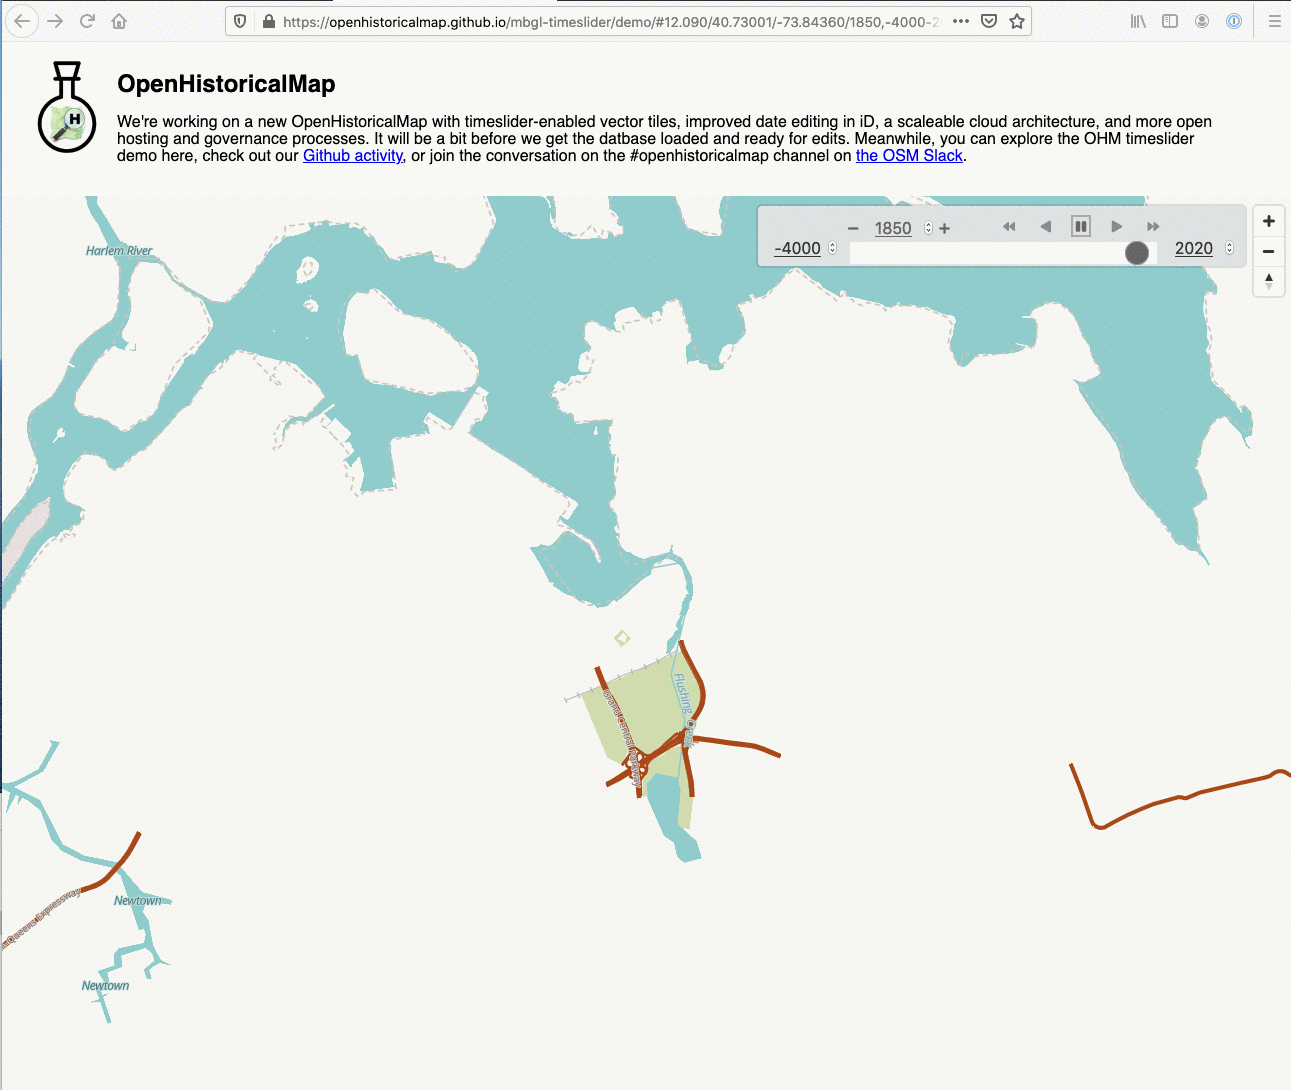Zoom in using the map plus button
This screenshot has height=1090, width=1291.
(x=1268, y=220)
